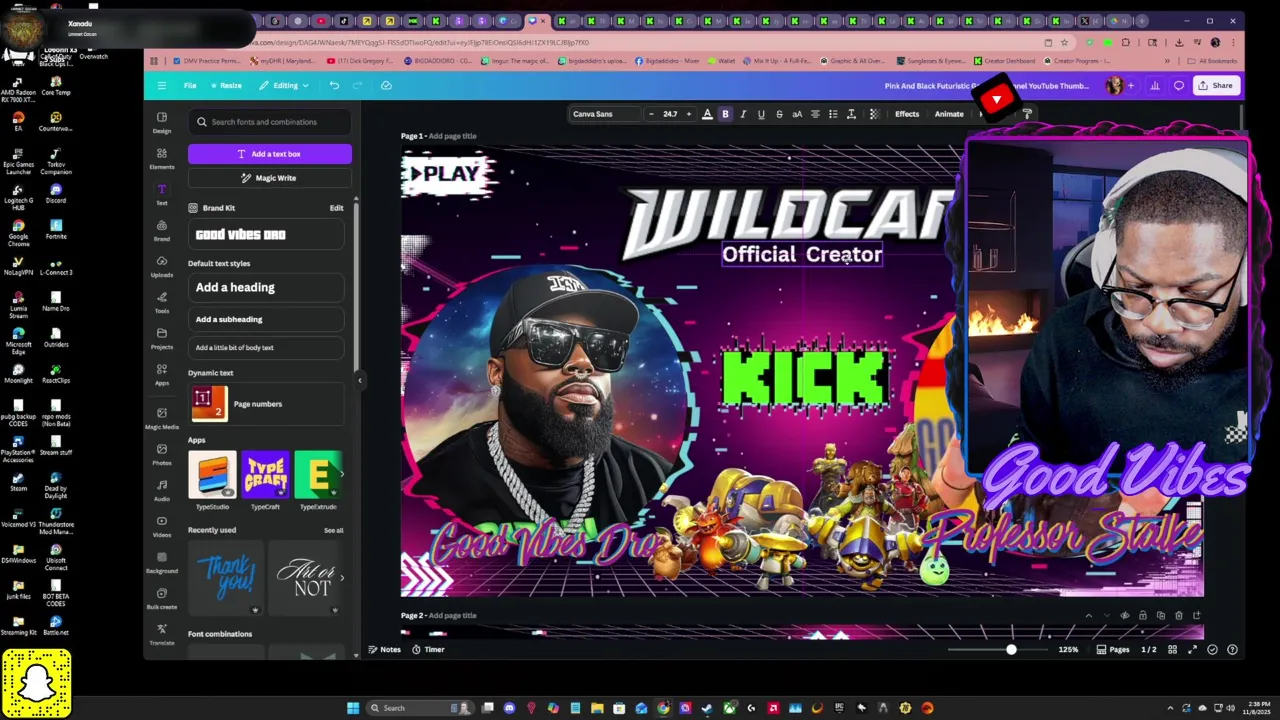Add a little bit of body text
The height and width of the screenshot is (720, 1280).
click(x=266, y=347)
